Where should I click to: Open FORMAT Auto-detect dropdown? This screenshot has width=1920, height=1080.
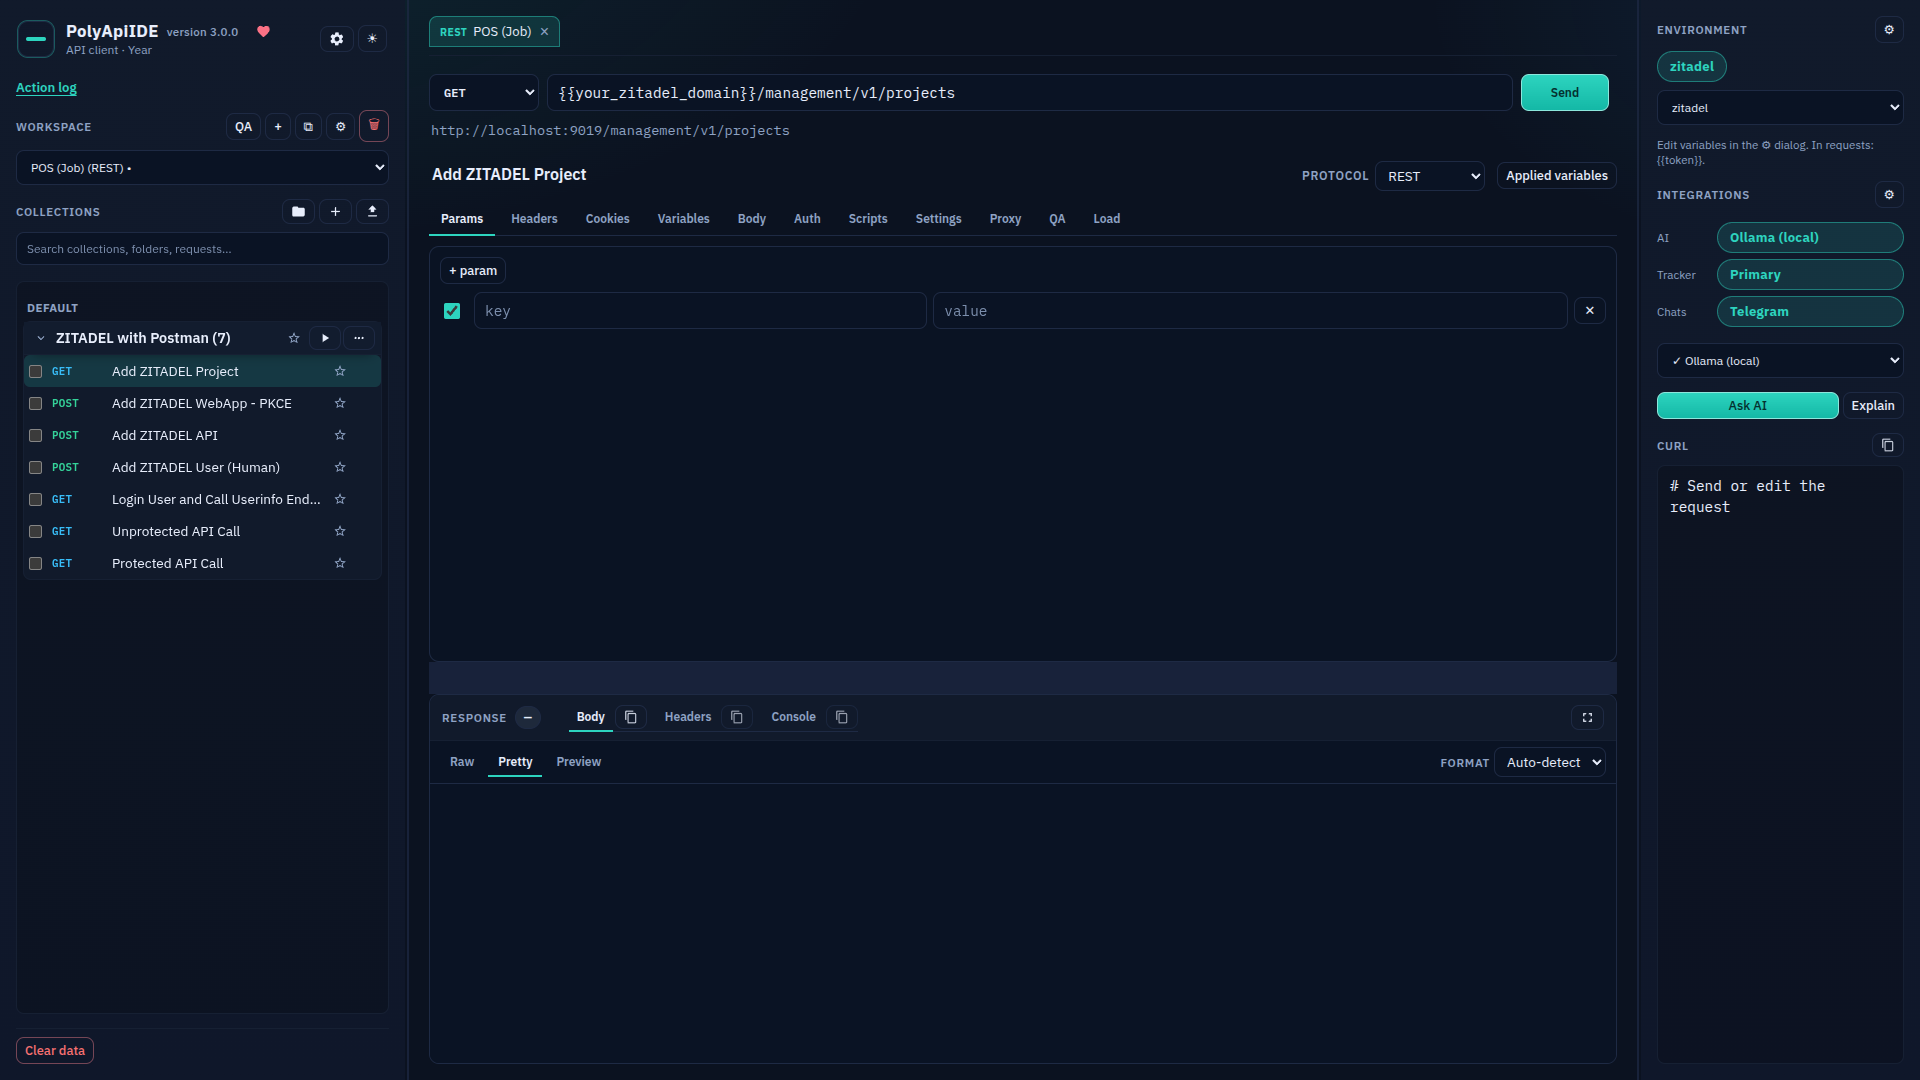pyautogui.click(x=1550, y=763)
